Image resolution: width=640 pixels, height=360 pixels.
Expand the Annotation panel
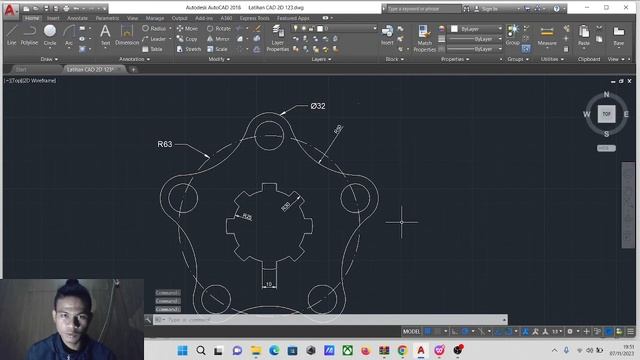[135, 59]
